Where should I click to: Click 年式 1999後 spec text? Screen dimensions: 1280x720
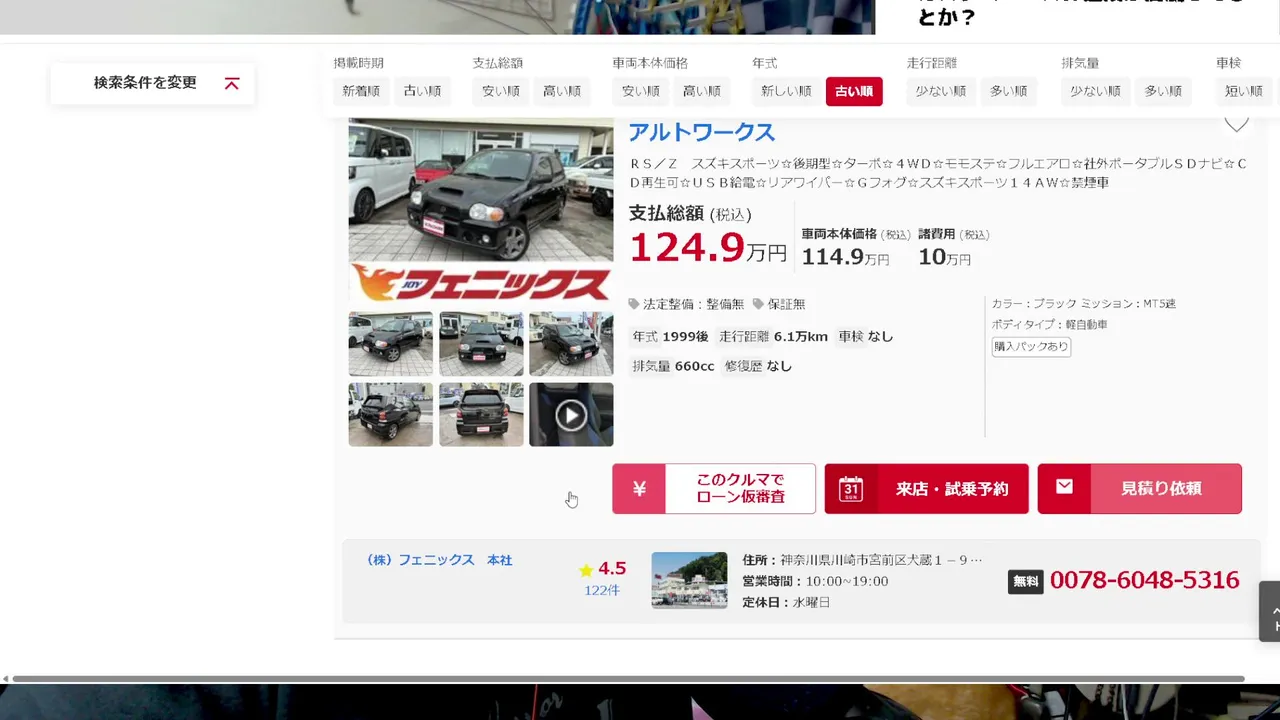click(x=670, y=337)
